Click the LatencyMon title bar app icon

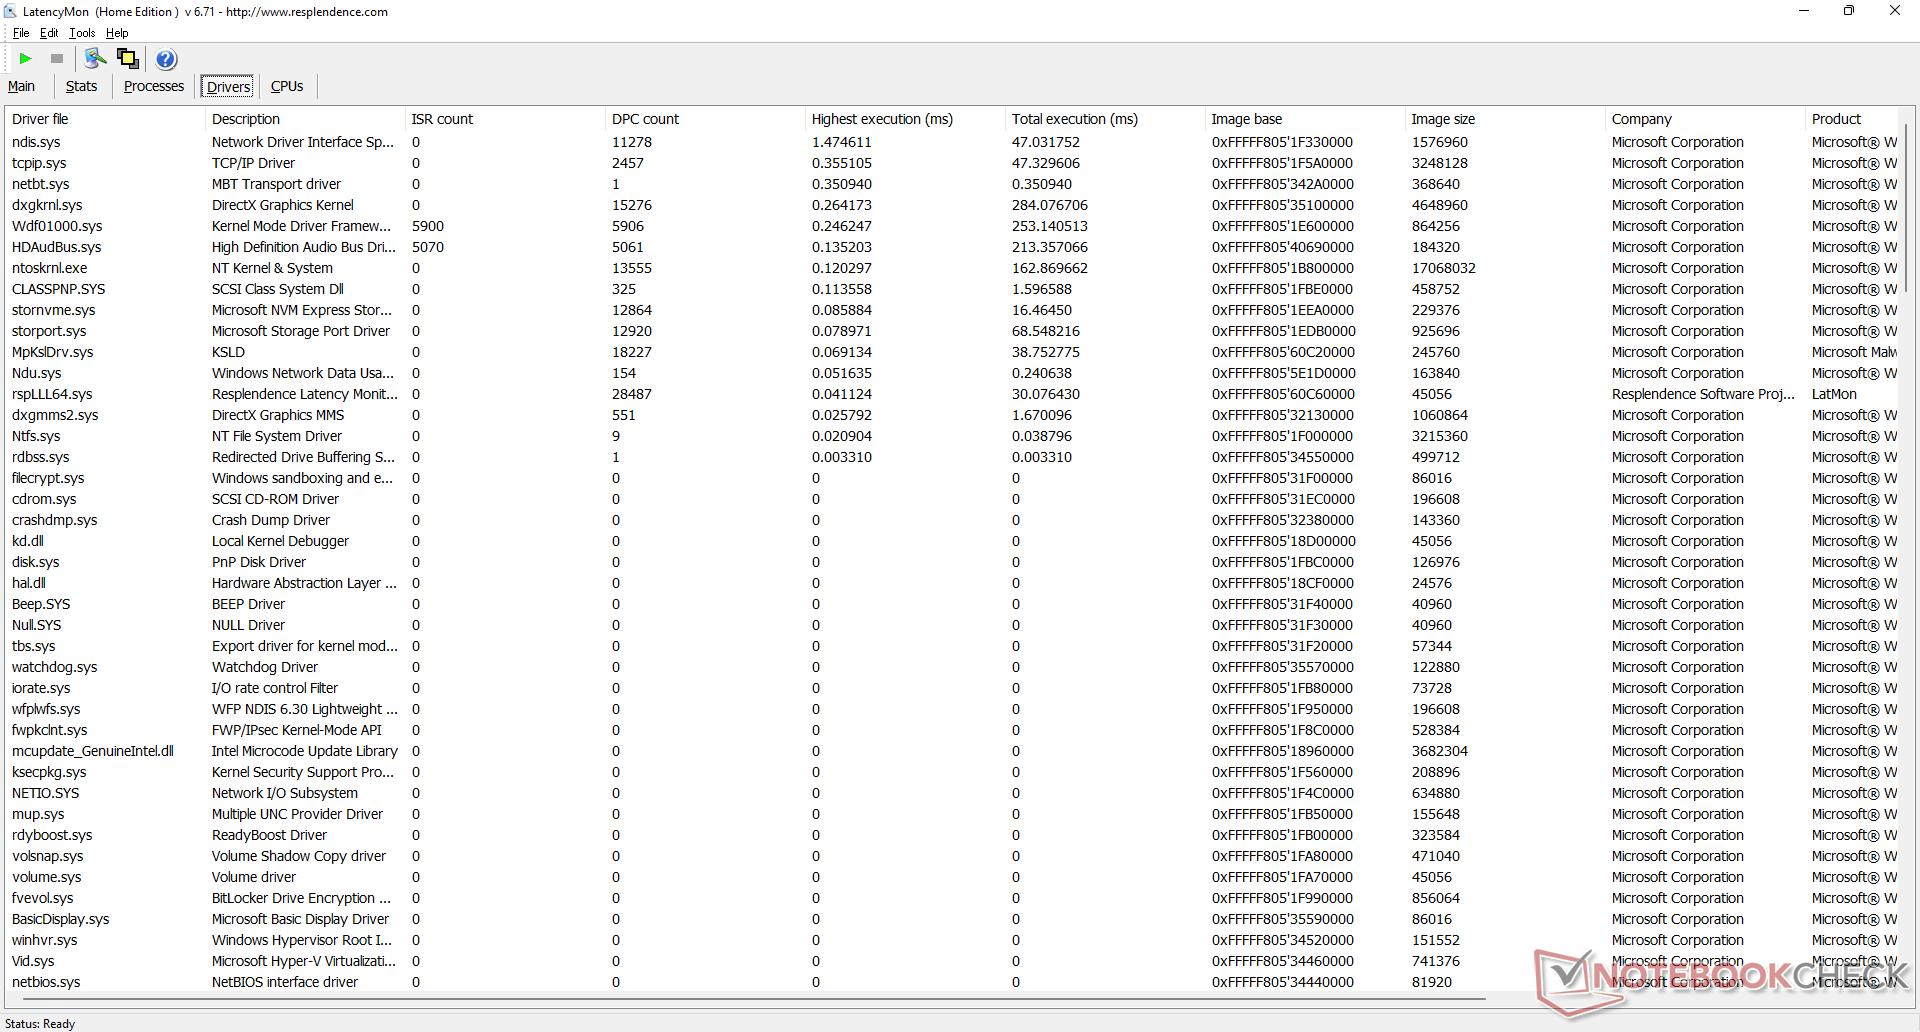pyautogui.click(x=10, y=11)
